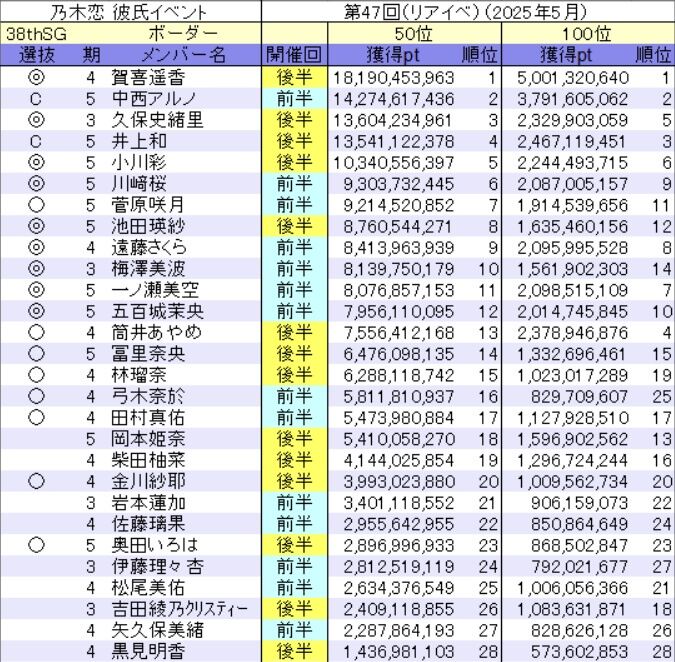Select member name '一ノ瀬美空'

click(x=155, y=290)
